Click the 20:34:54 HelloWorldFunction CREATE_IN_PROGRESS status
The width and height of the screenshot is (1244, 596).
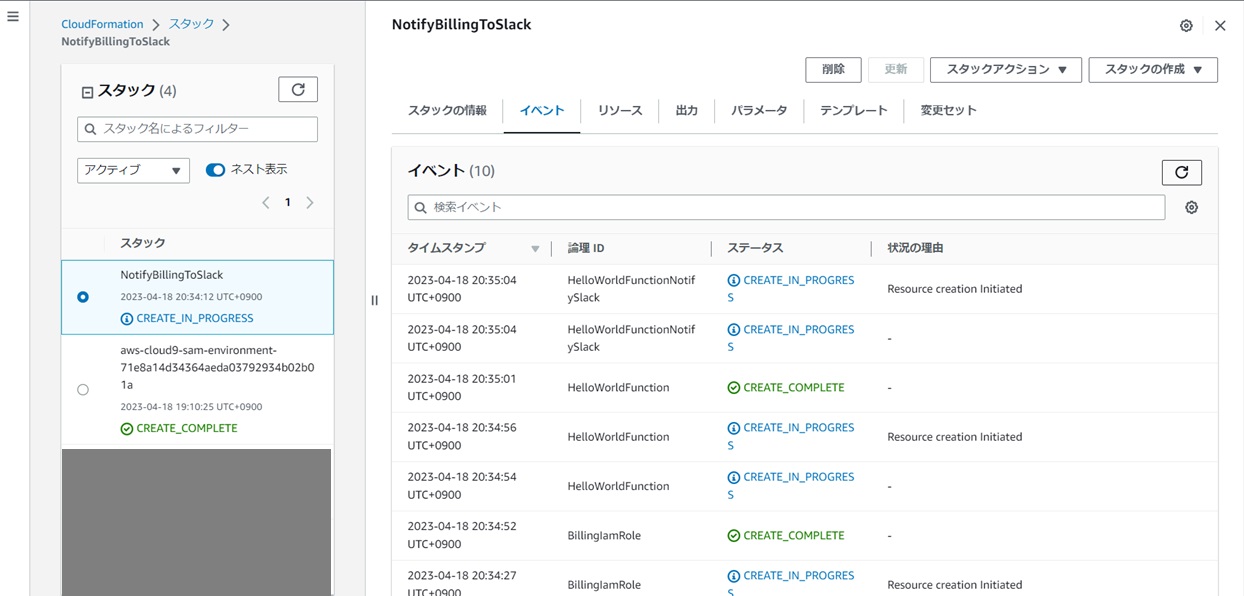tap(791, 486)
